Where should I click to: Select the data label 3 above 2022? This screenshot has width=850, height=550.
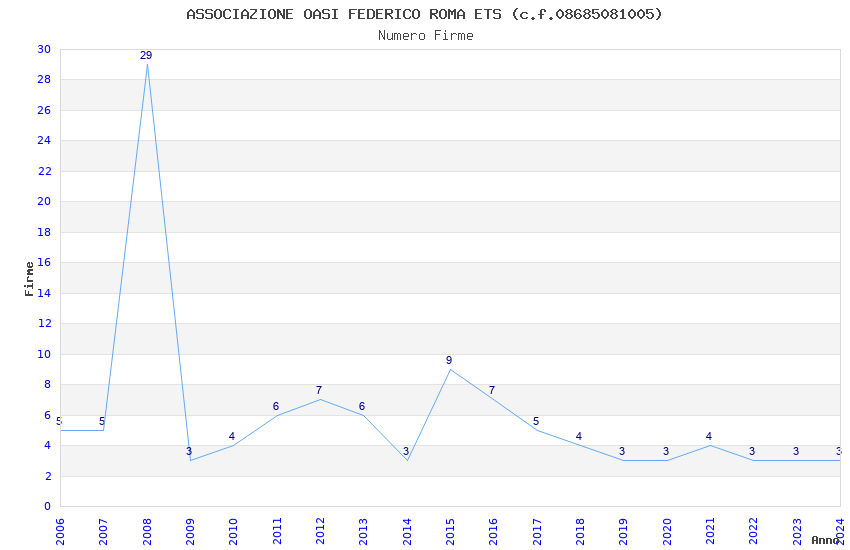[752, 452]
